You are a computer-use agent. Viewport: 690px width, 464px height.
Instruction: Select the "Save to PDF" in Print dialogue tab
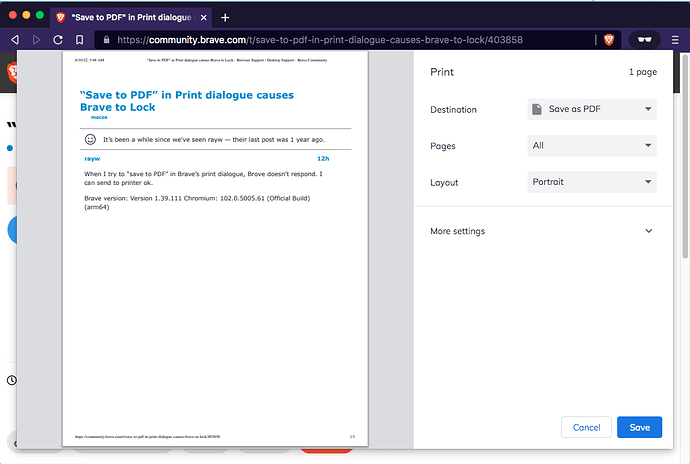pyautogui.click(x=131, y=18)
